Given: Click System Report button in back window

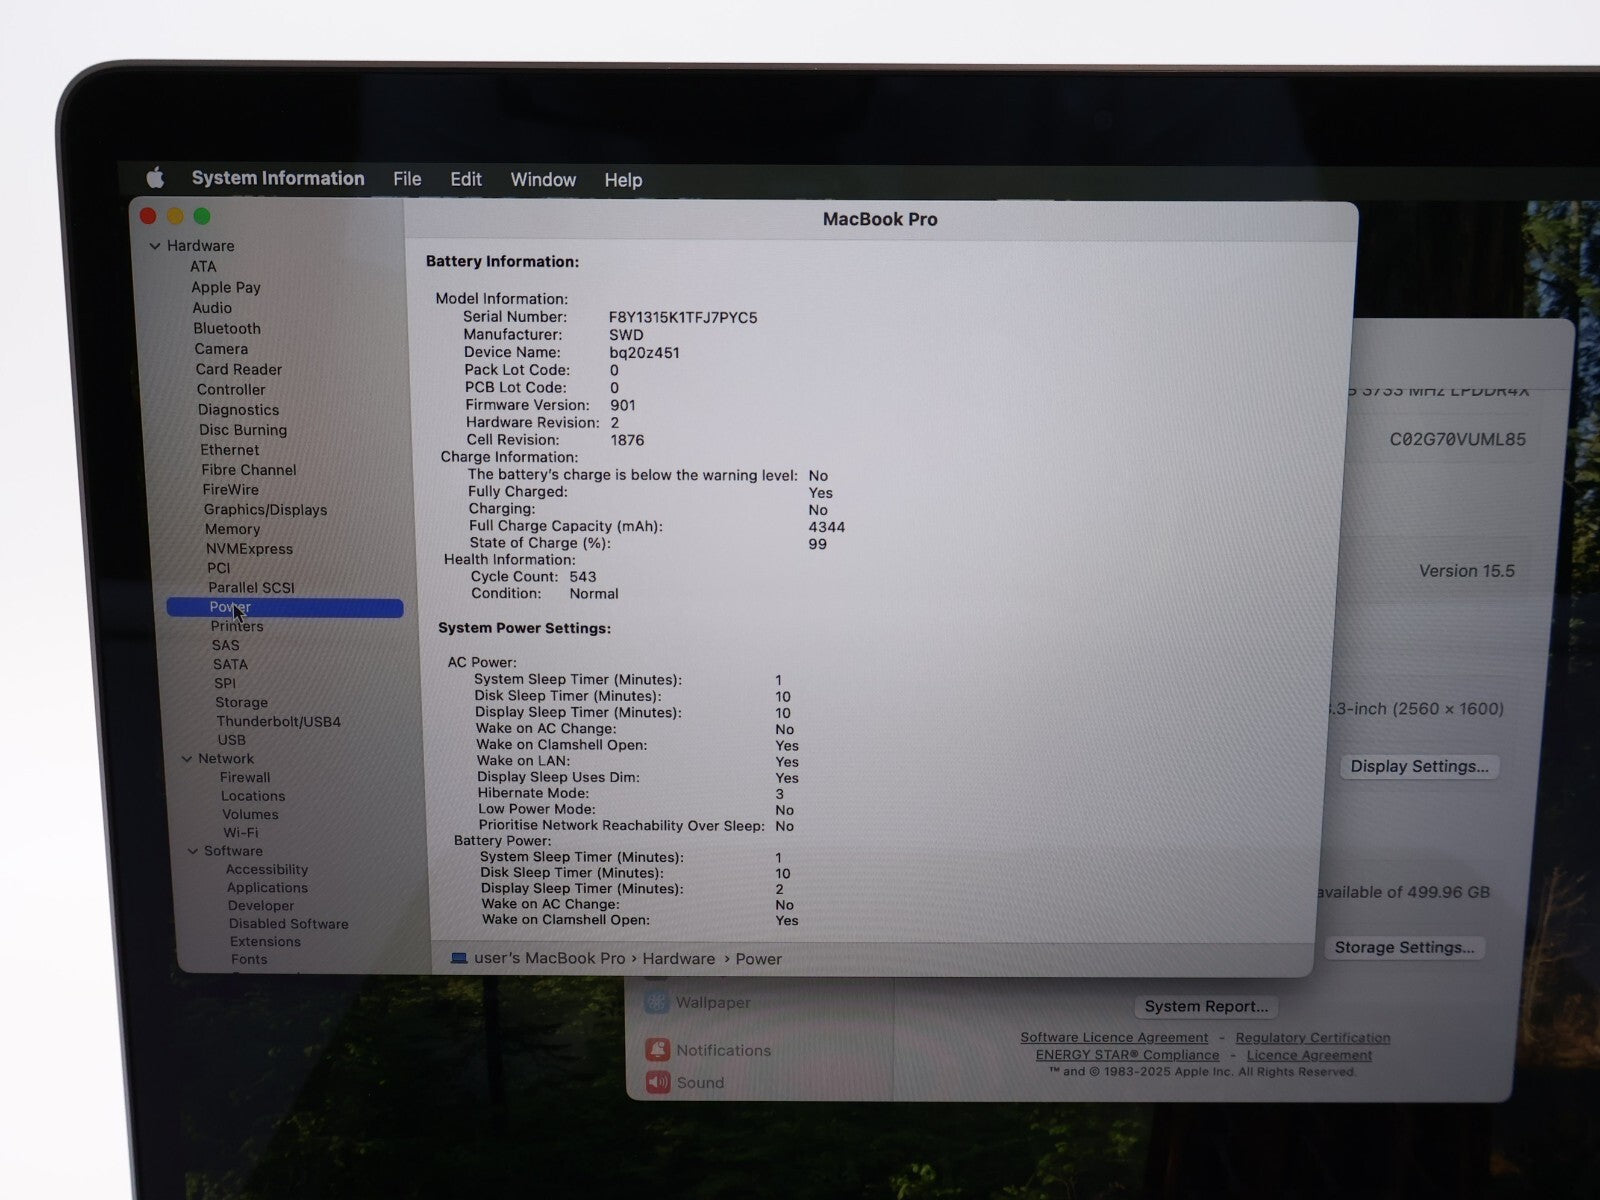Looking at the screenshot, I should [x=1206, y=1006].
